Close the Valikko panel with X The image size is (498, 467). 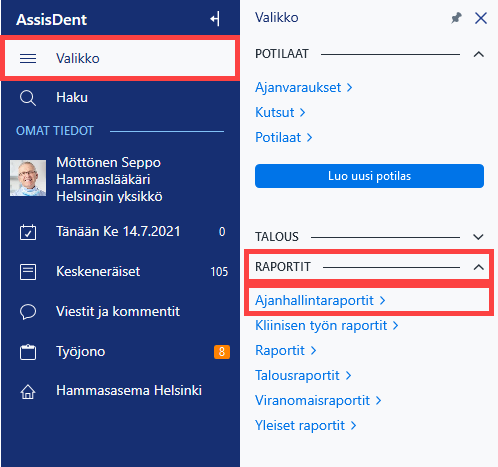tap(481, 18)
